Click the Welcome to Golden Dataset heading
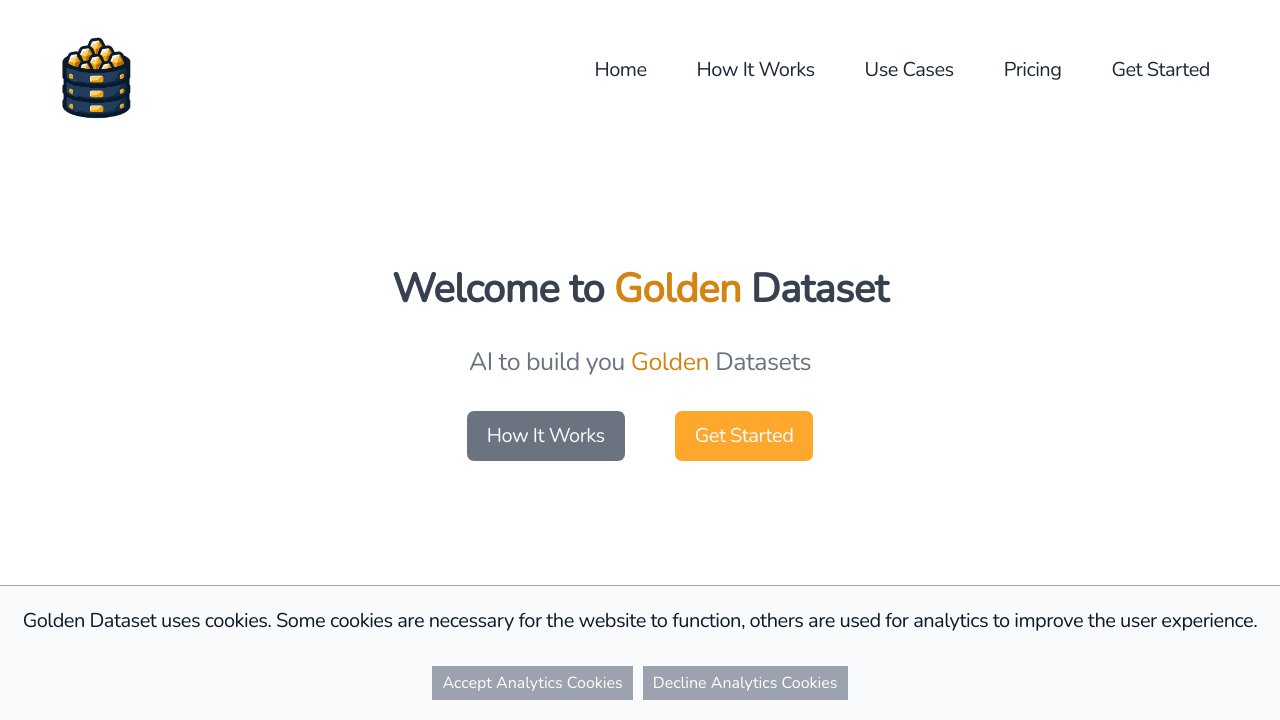 (x=640, y=289)
